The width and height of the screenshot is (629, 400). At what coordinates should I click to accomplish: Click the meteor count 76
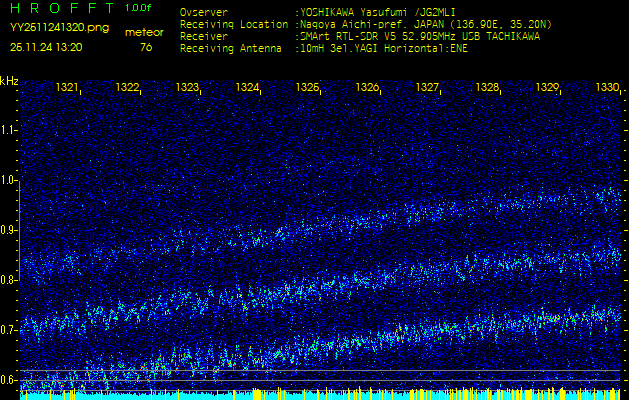tap(146, 47)
